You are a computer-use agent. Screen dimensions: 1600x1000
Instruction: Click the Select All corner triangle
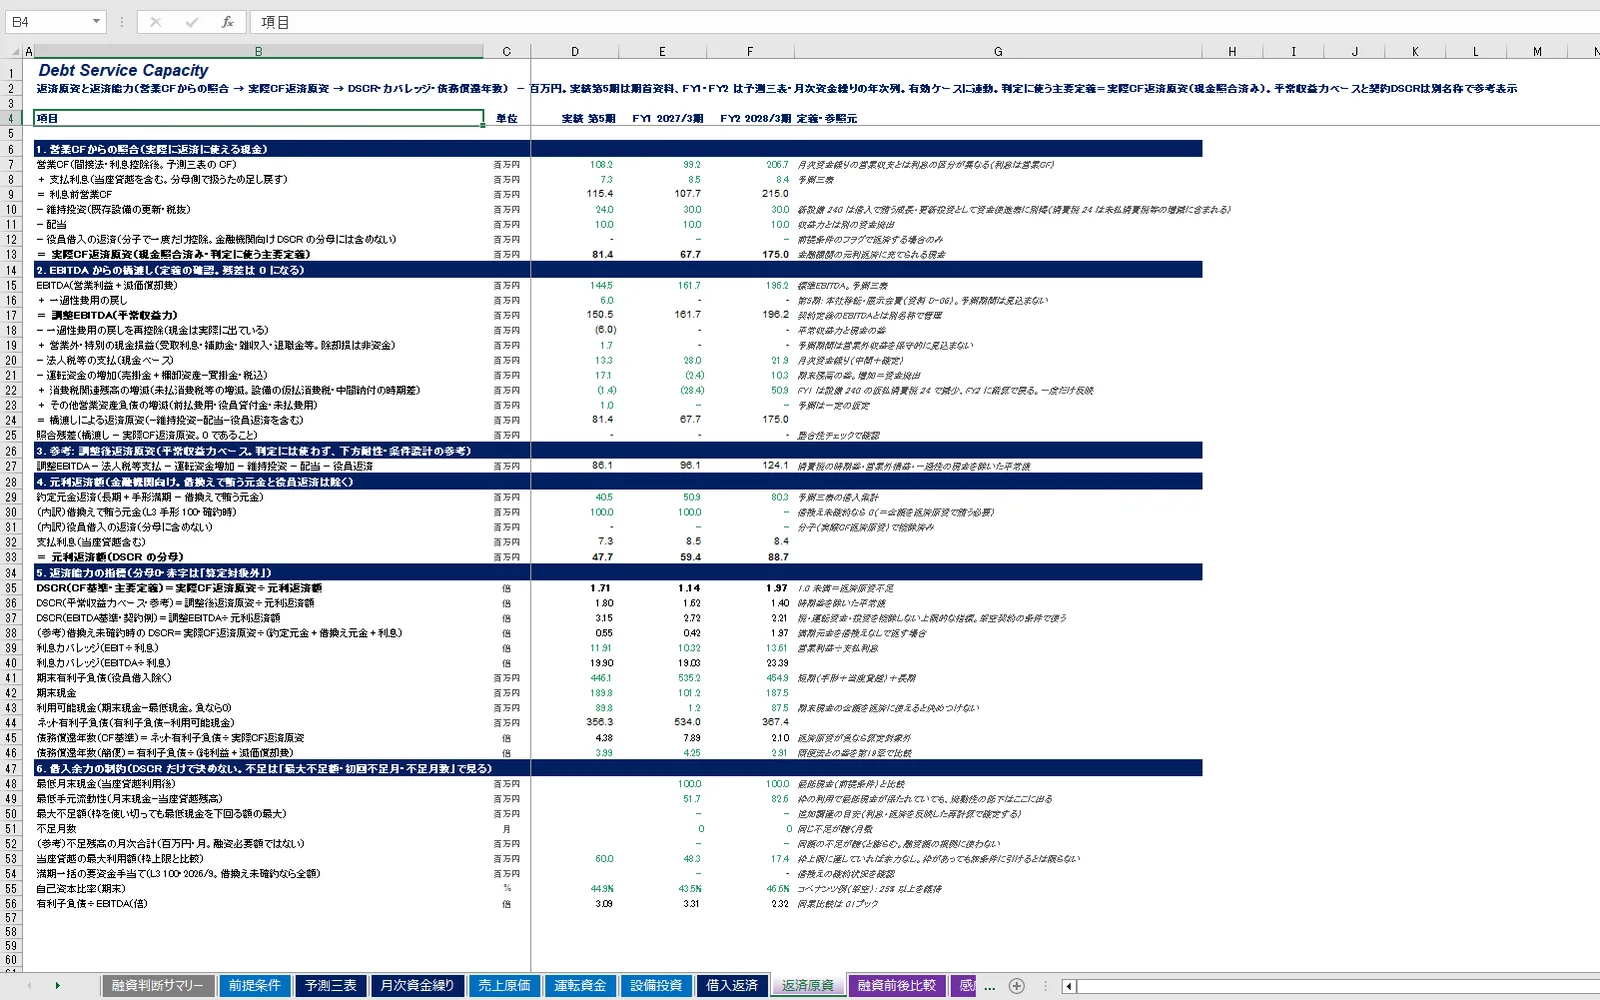(16, 51)
